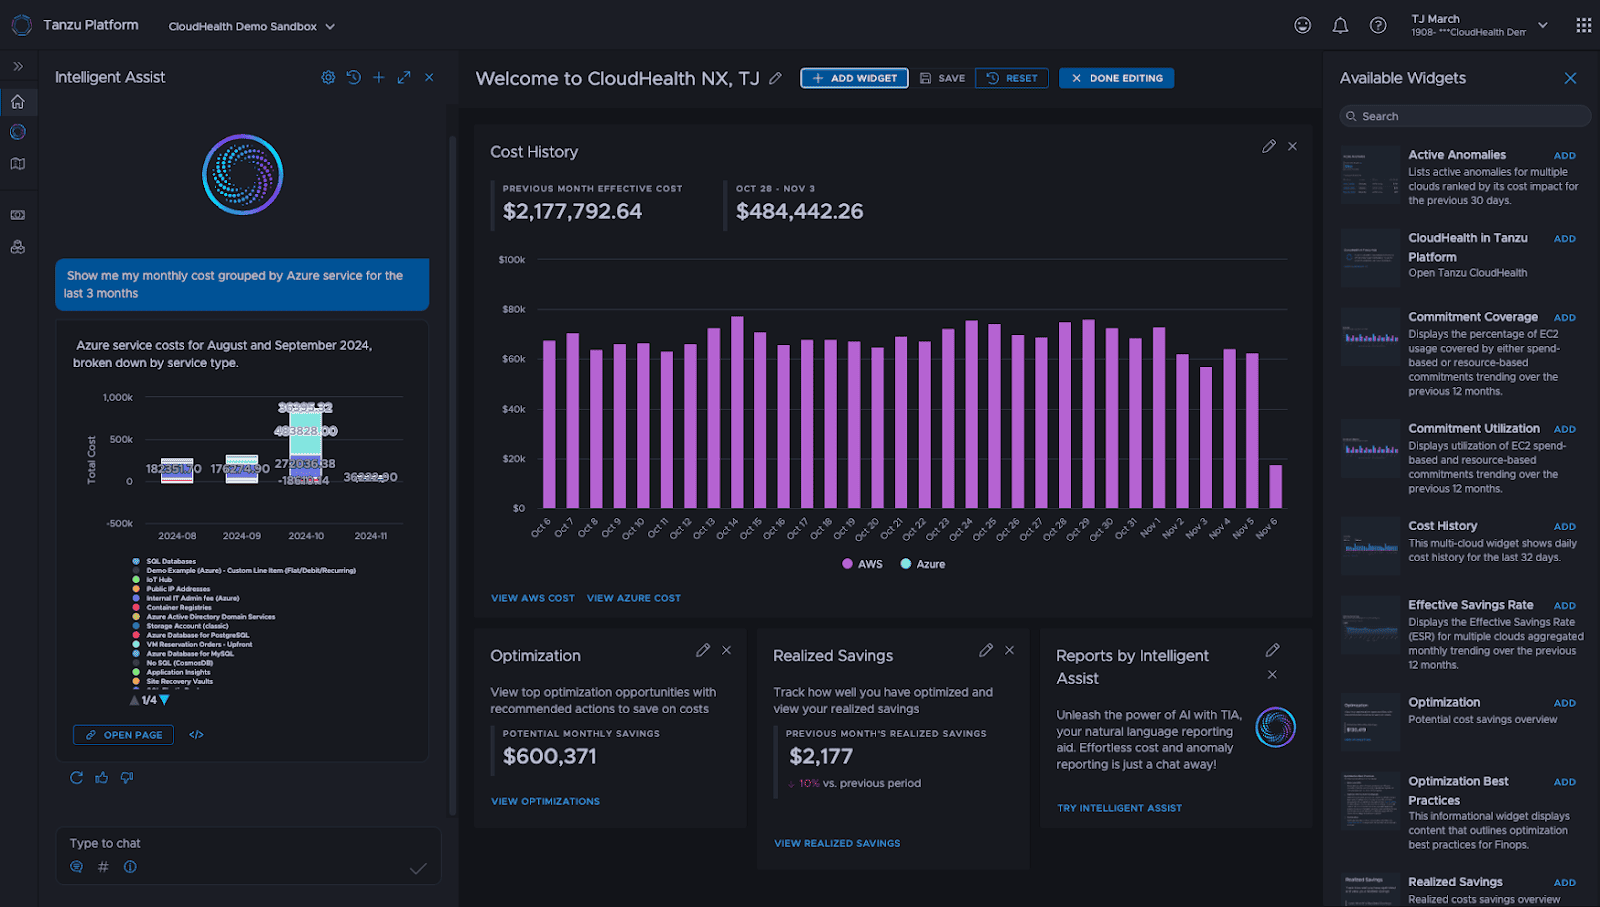Click the purple AWS legend swatch
This screenshot has height=907, width=1600.
pyautogui.click(x=846, y=563)
